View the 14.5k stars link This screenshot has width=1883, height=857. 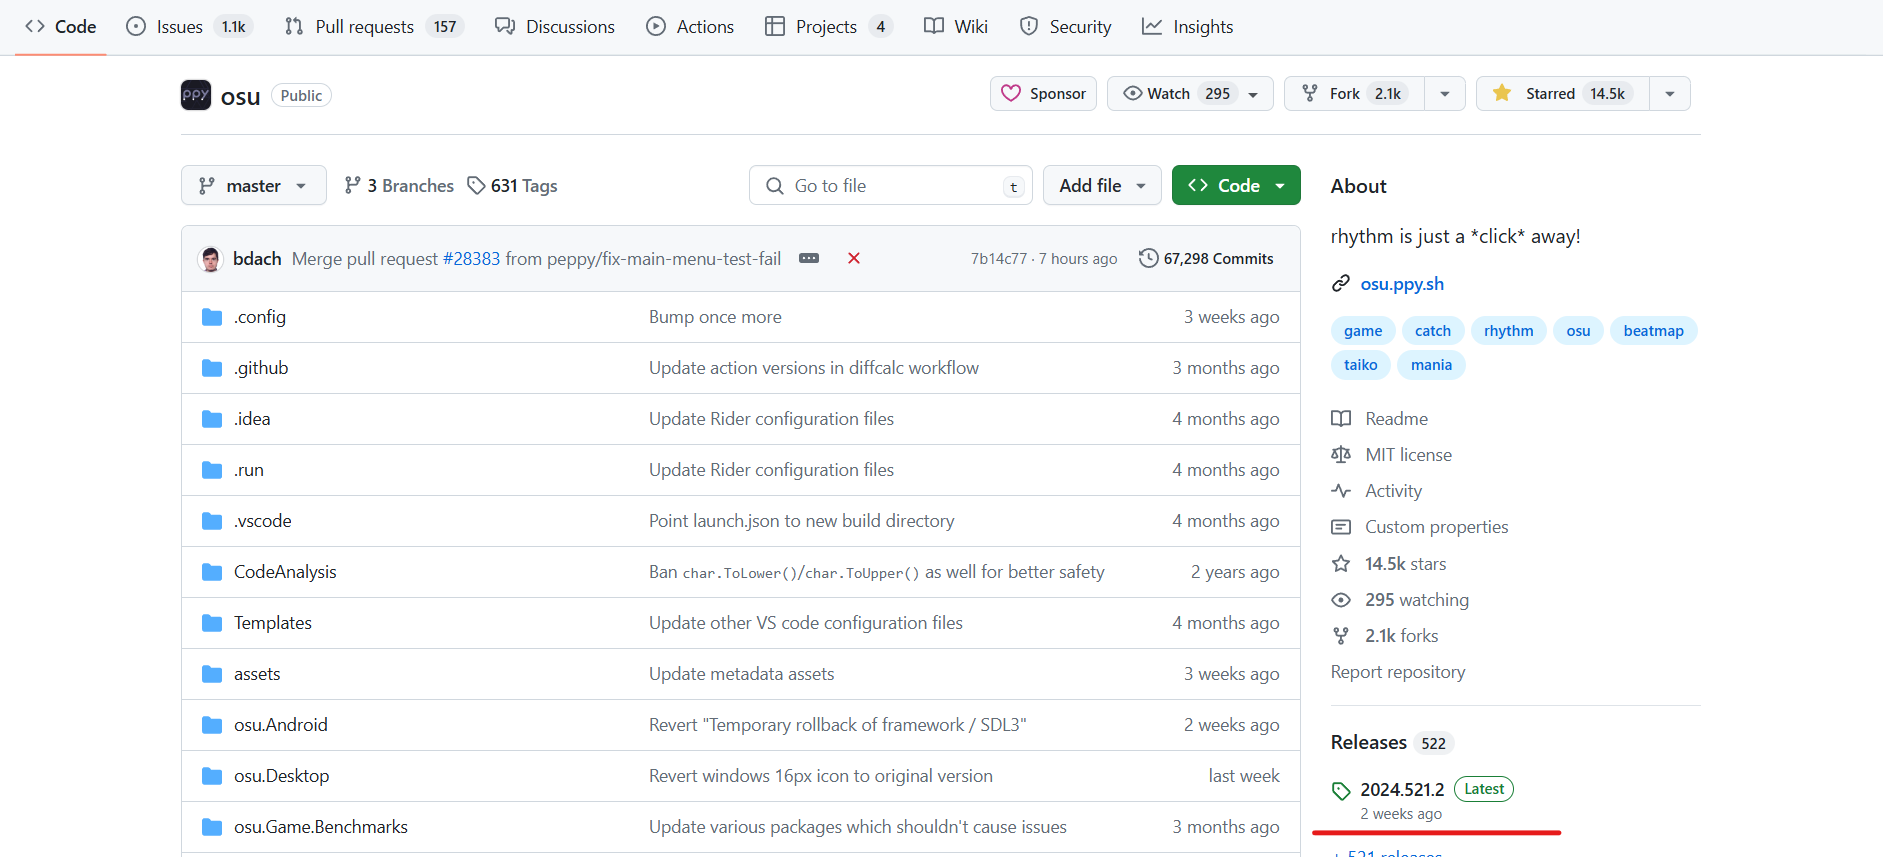coord(1389,564)
